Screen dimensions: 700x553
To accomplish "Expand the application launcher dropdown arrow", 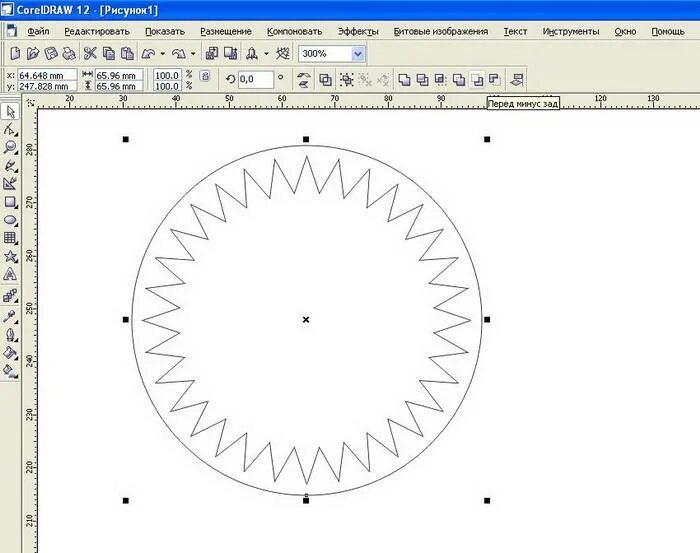I will [266, 54].
